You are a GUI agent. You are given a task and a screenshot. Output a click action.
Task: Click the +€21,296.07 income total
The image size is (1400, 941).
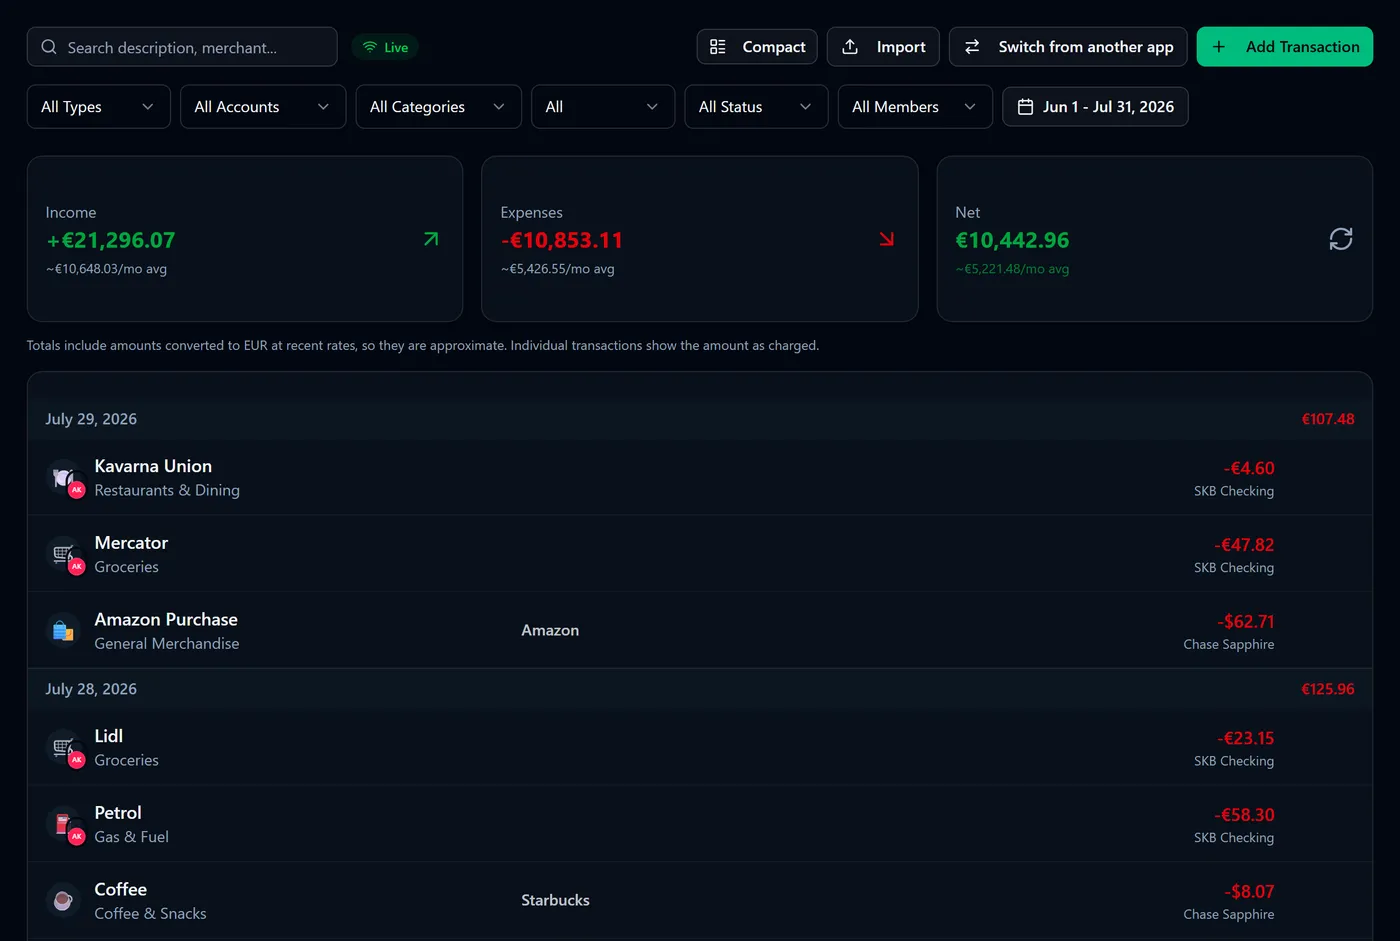click(x=111, y=240)
